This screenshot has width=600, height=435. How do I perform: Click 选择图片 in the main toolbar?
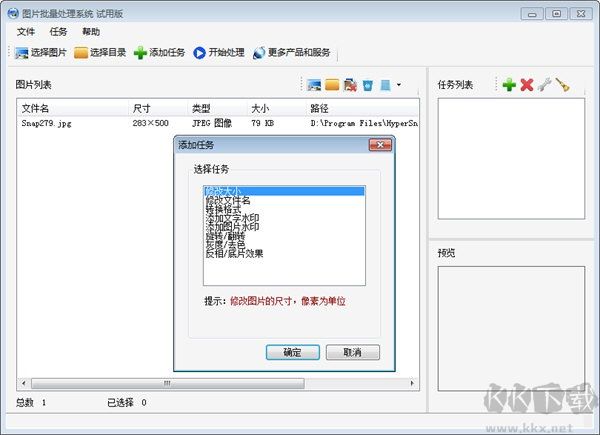coord(40,52)
